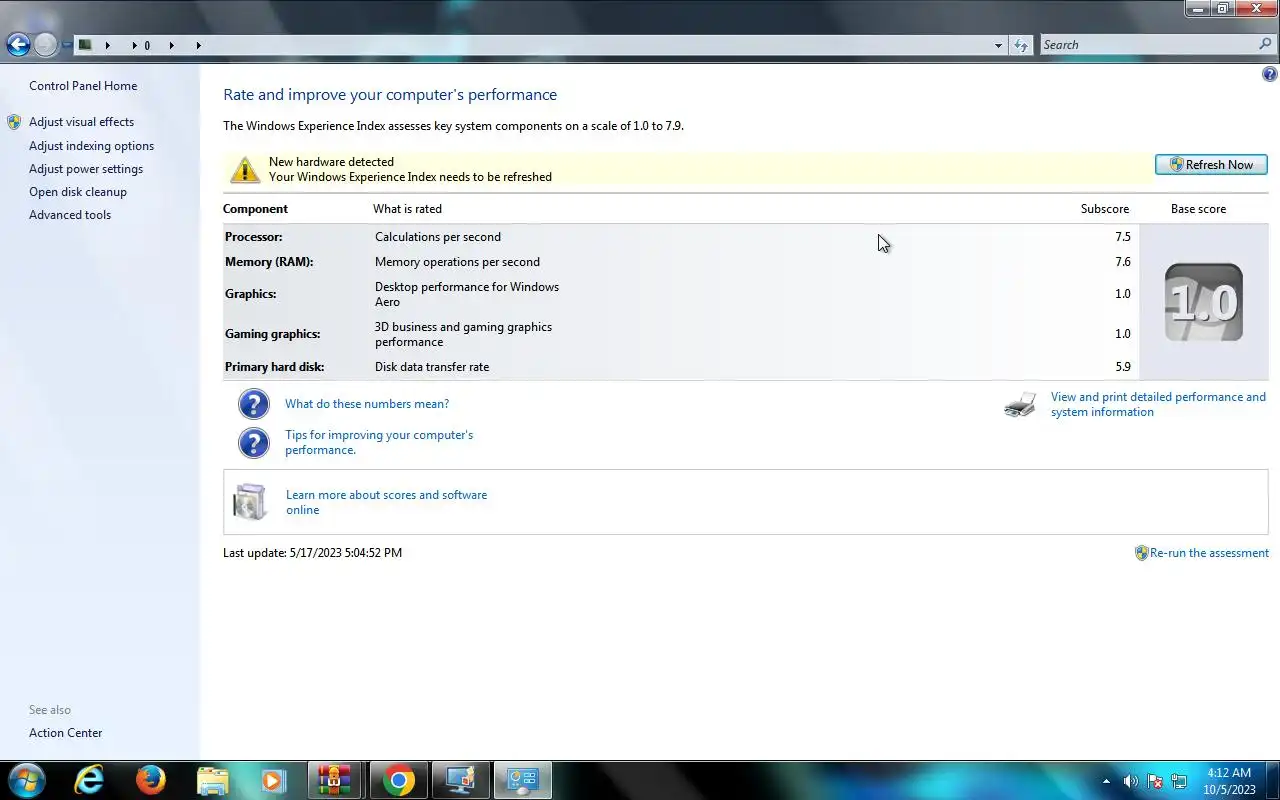
Task: Open Windows Media Player from taskbar
Action: click(273, 780)
